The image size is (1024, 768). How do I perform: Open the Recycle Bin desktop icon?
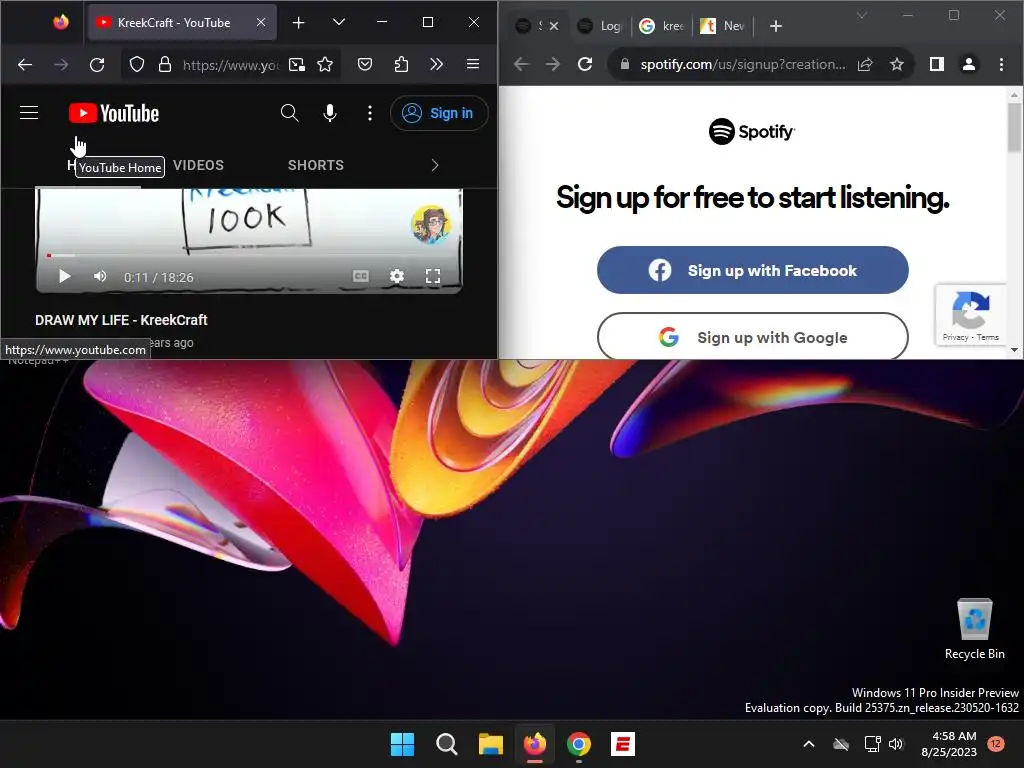[x=974, y=628]
